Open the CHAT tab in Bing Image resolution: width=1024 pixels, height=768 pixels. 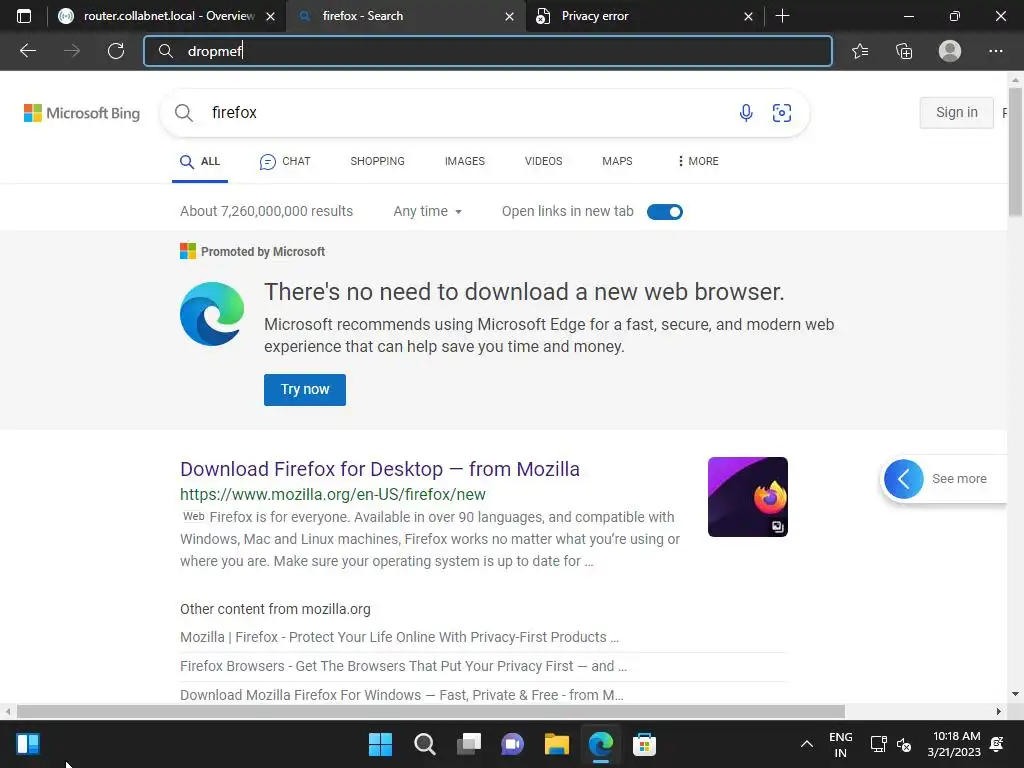(285, 161)
